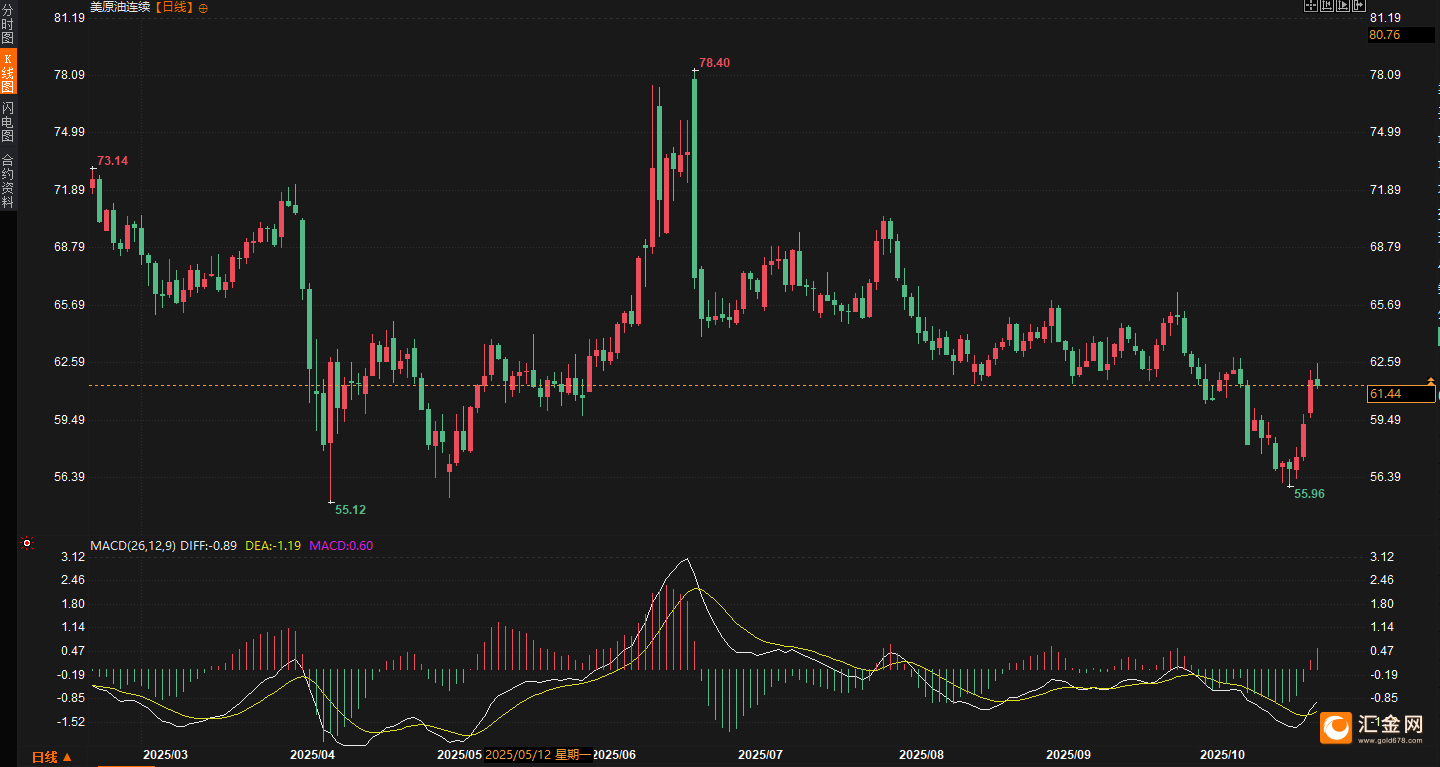This screenshot has height=767, width=1440.
Task: Switch to the 分时图 tab
Action: point(8,24)
